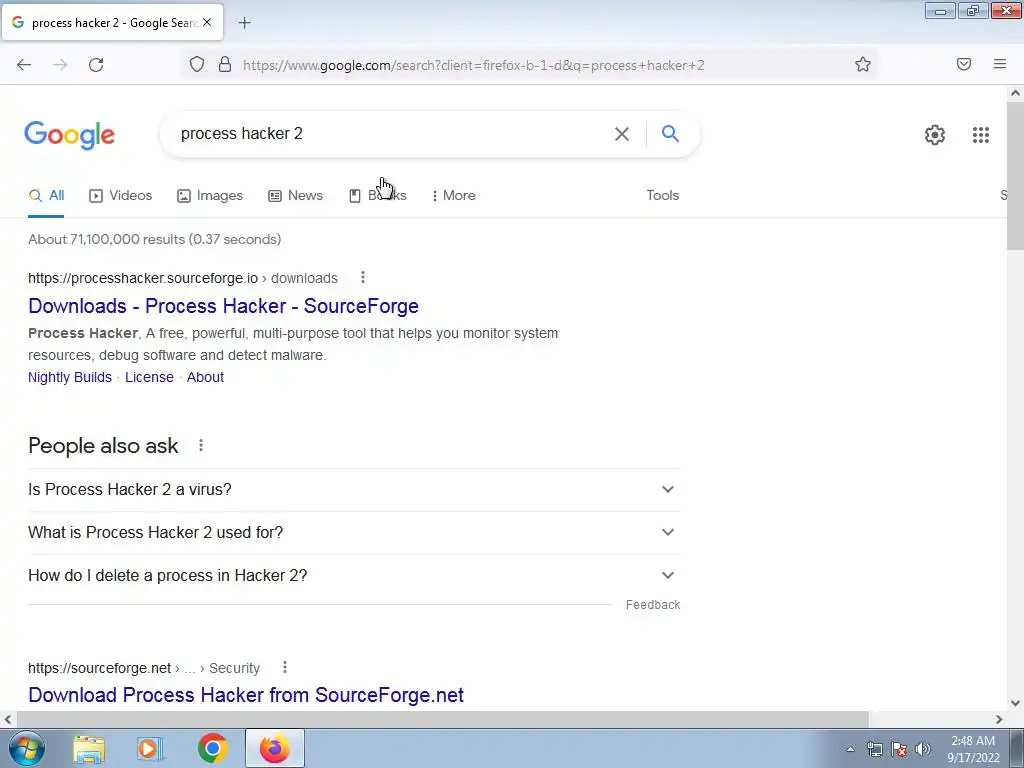The height and width of the screenshot is (768, 1024).
Task: Click the horizontal scrollbar right arrow
Action: coord(999,720)
